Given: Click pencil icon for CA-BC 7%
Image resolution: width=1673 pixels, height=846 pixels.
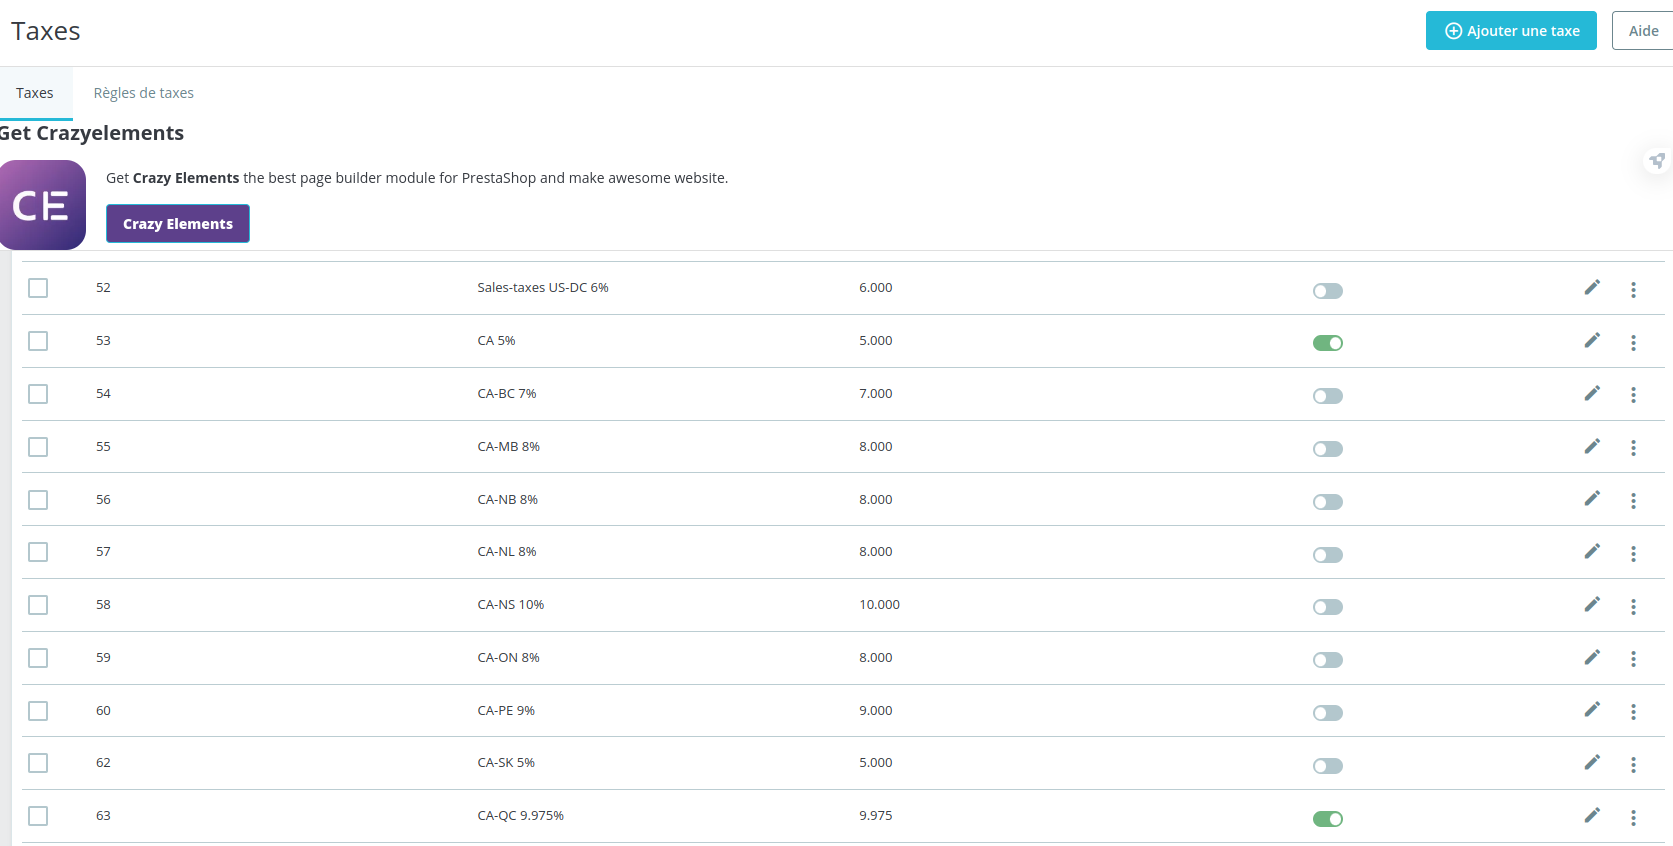Looking at the screenshot, I should (x=1592, y=394).
